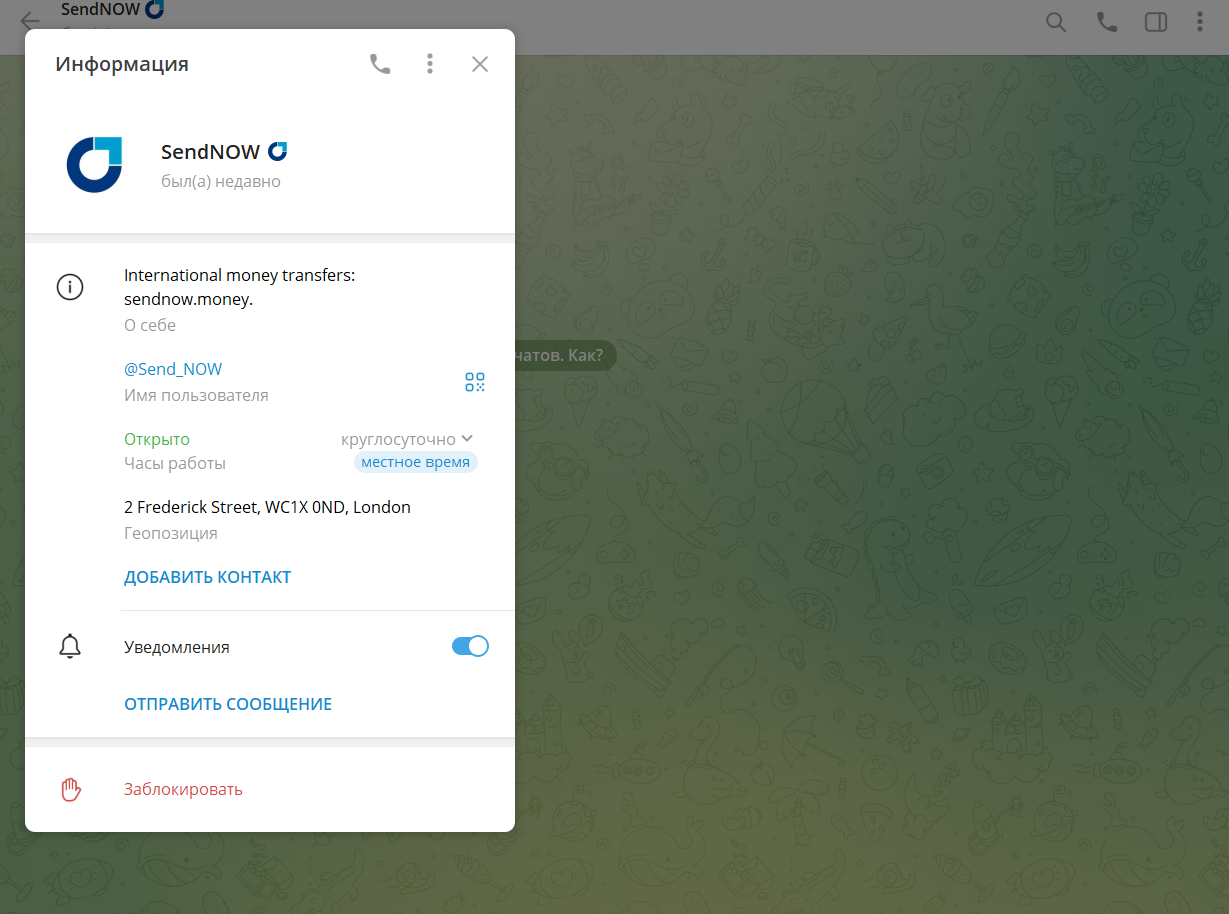Close the Информация panel
The width and height of the screenshot is (1229, 914).
point(480,64)
